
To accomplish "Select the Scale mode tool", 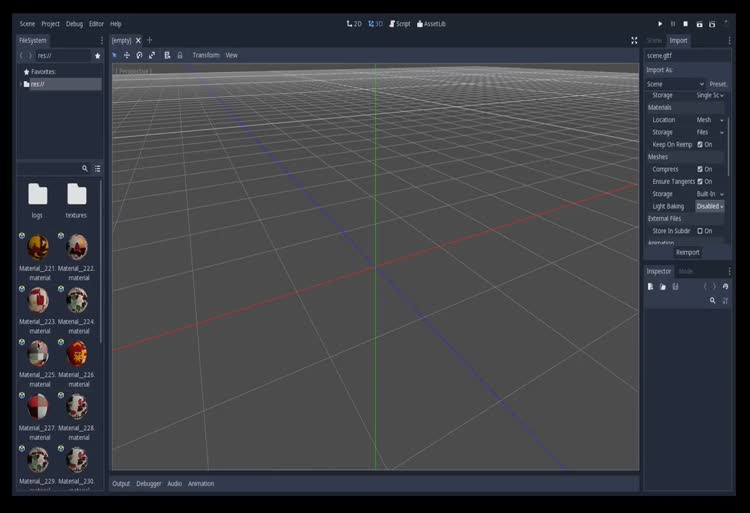I will 152,55.
